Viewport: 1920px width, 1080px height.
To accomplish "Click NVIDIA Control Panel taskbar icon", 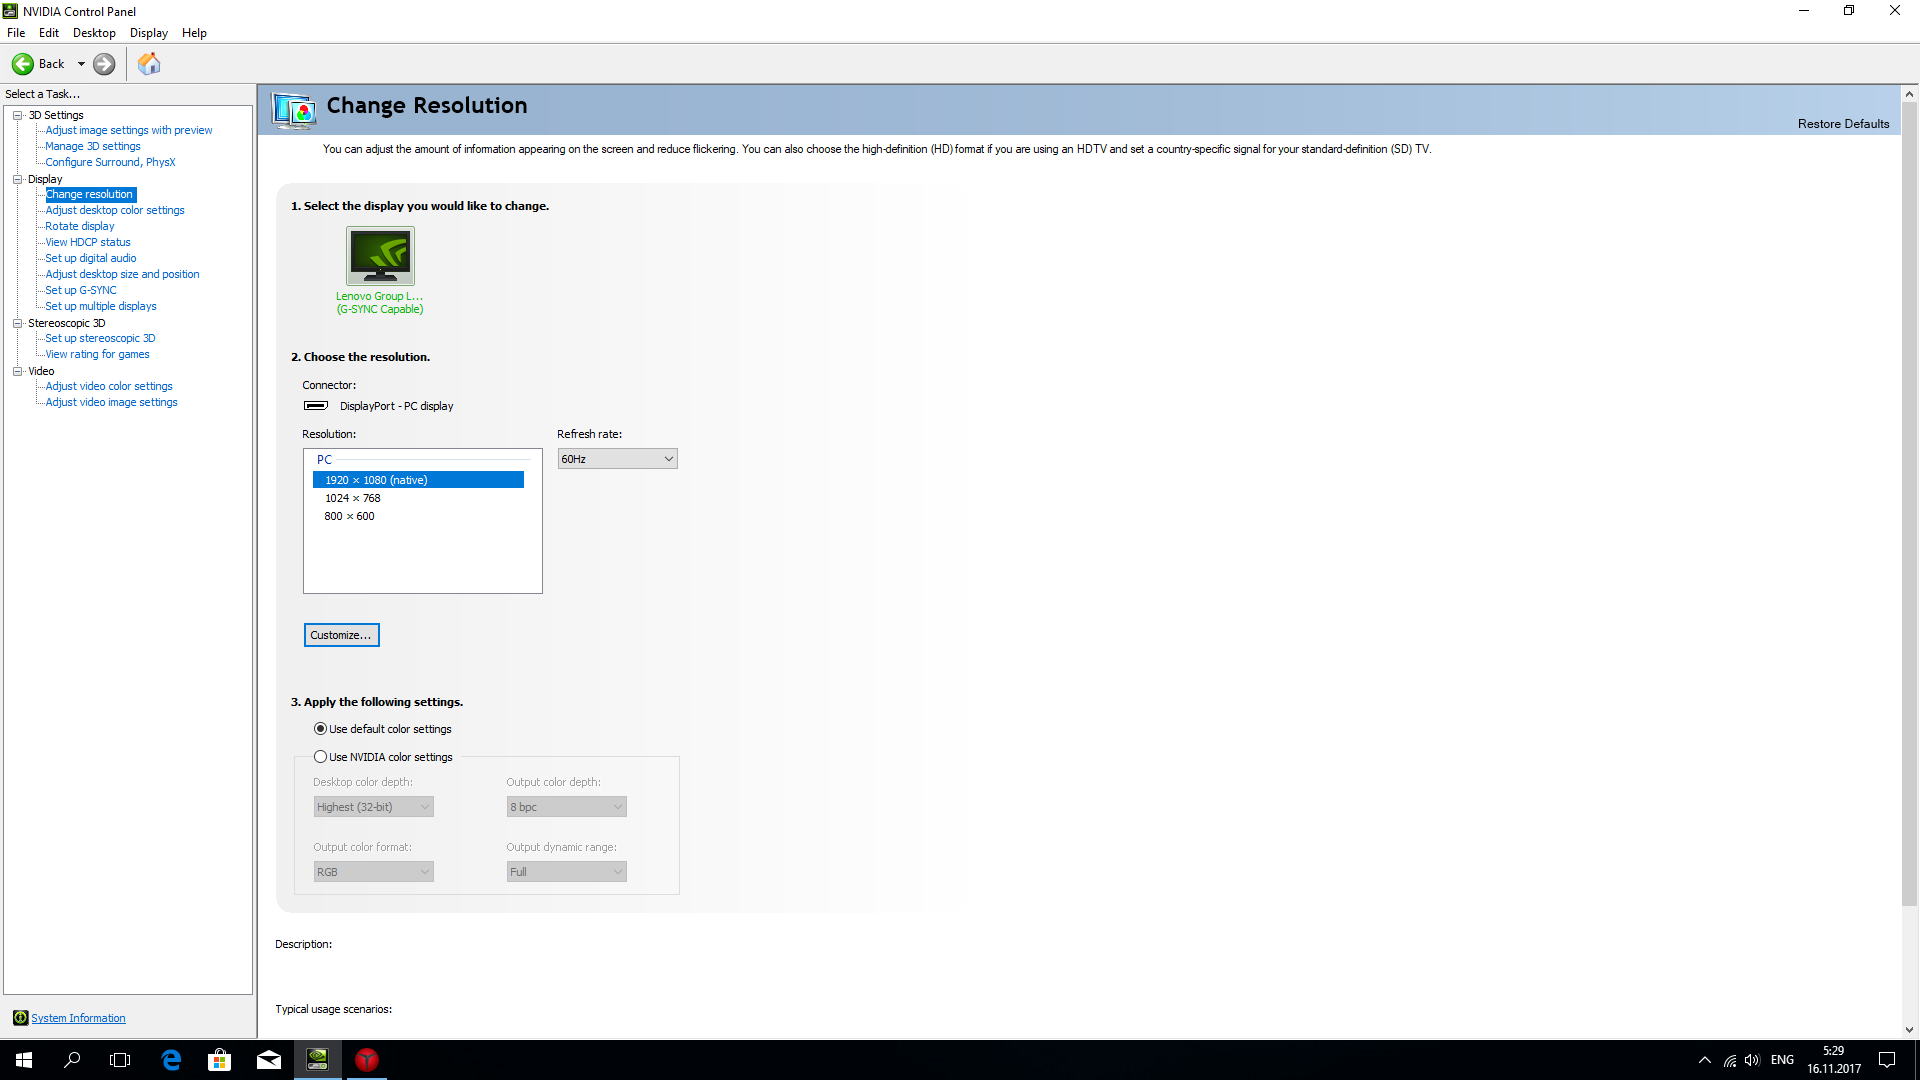I will 318,1060.
